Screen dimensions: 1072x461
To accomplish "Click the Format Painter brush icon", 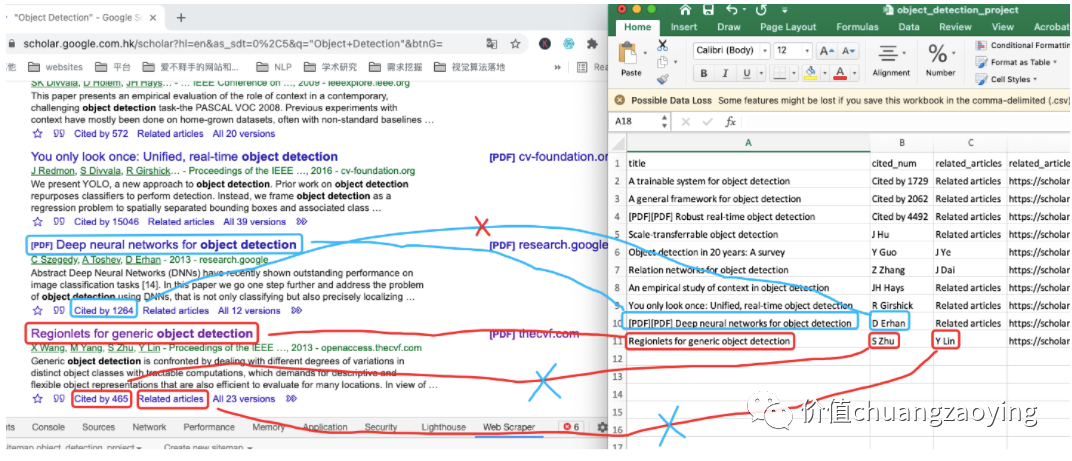I will (x=662, y=79).
